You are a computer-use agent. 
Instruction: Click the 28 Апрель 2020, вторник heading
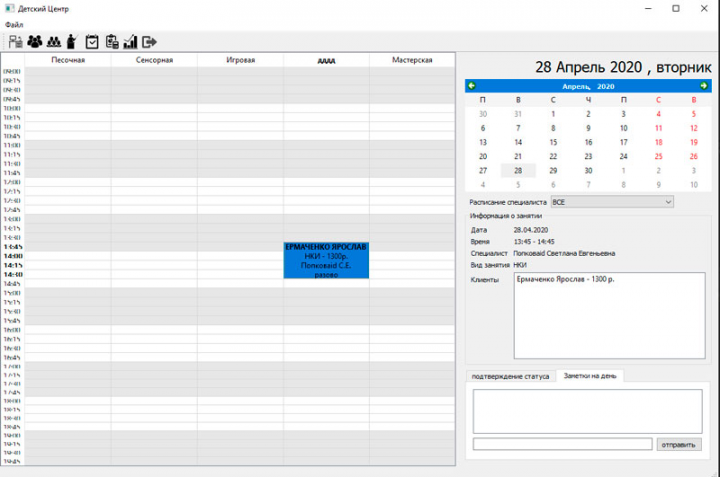click(623, 67)
